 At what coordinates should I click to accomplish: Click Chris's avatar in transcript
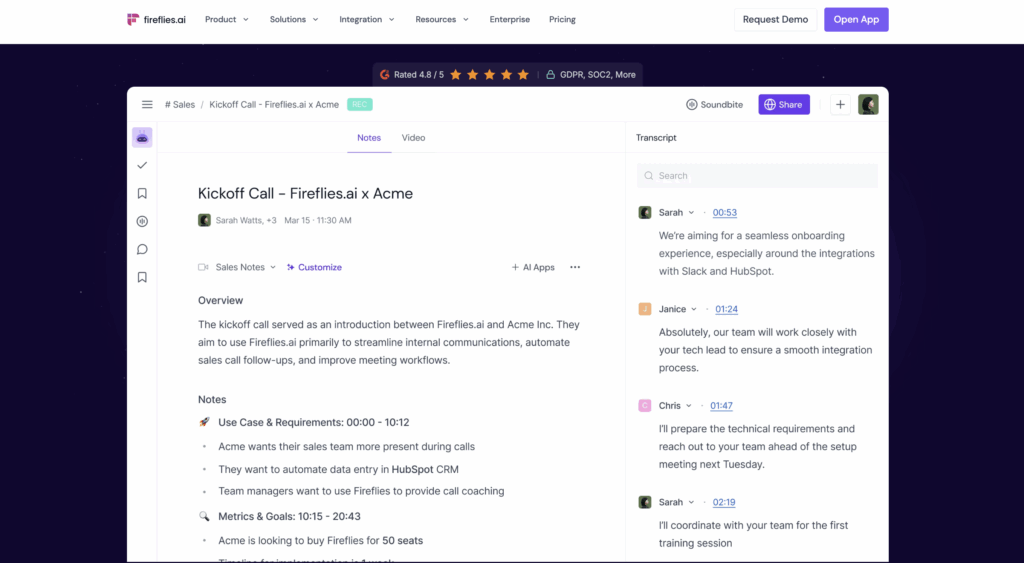pos(645,406)
